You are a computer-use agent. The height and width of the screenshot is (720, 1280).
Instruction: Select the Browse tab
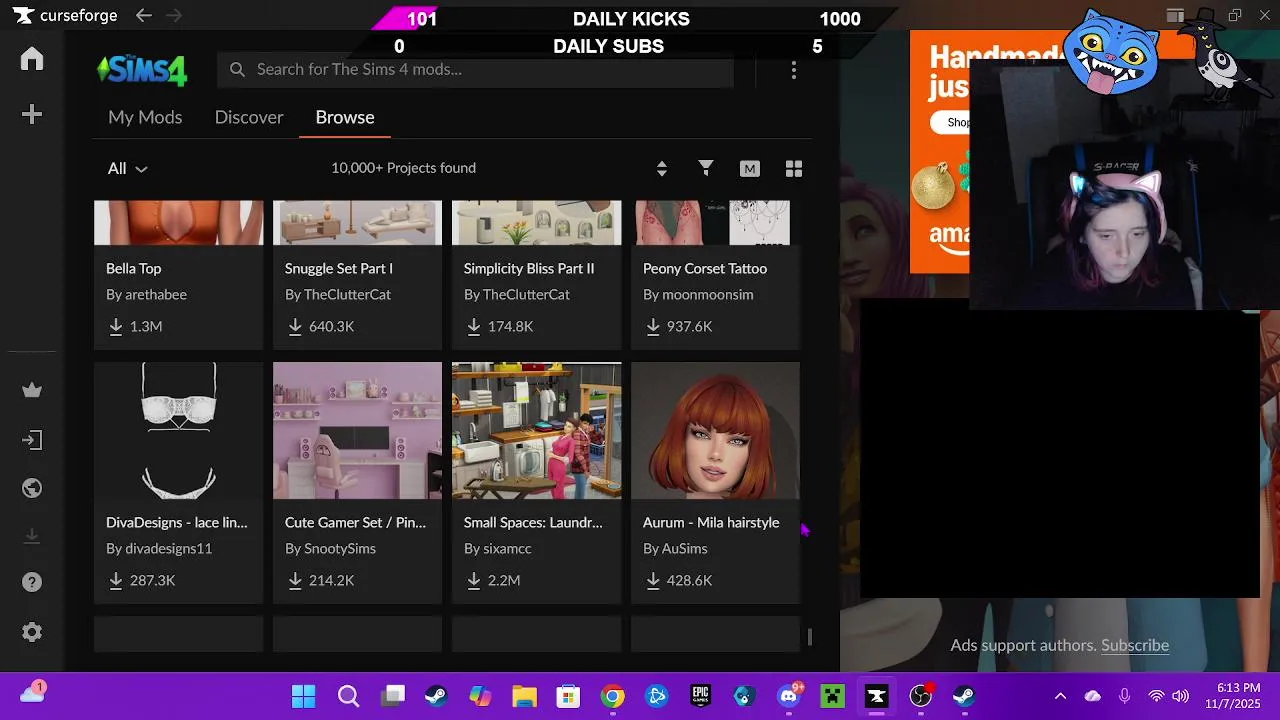(345, 117)
